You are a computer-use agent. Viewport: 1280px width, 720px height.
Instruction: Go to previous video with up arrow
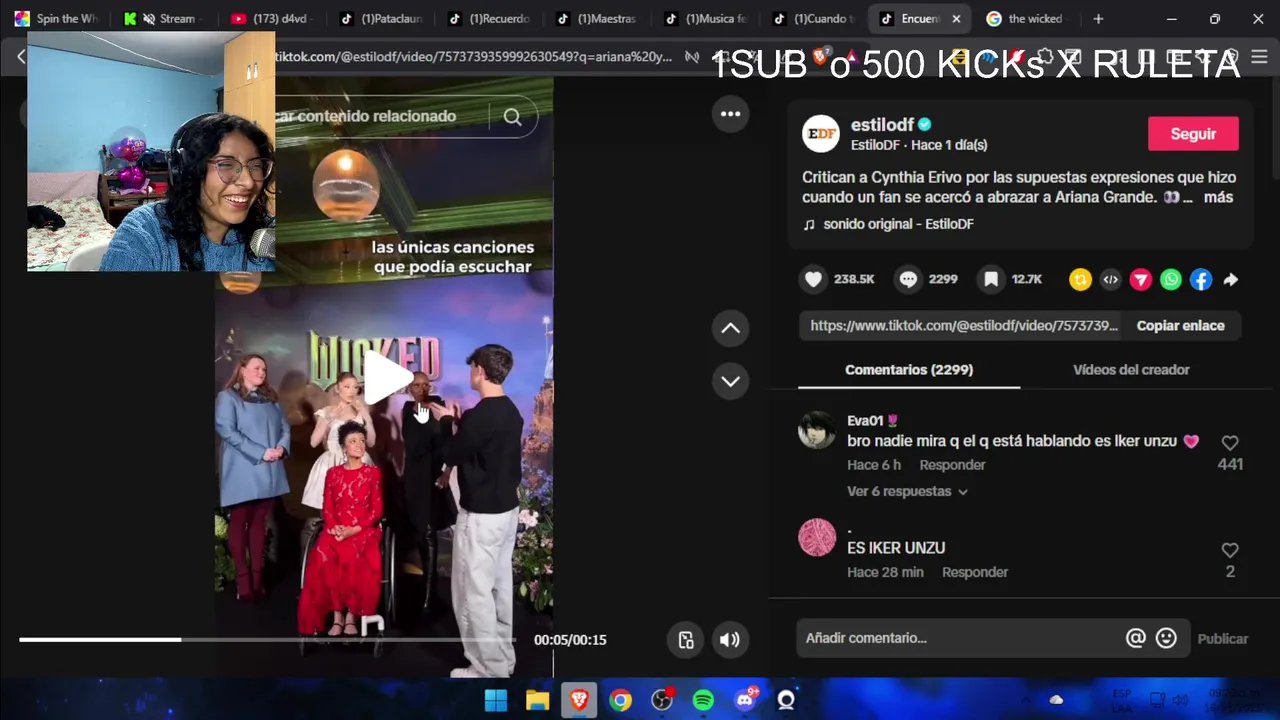731,328
